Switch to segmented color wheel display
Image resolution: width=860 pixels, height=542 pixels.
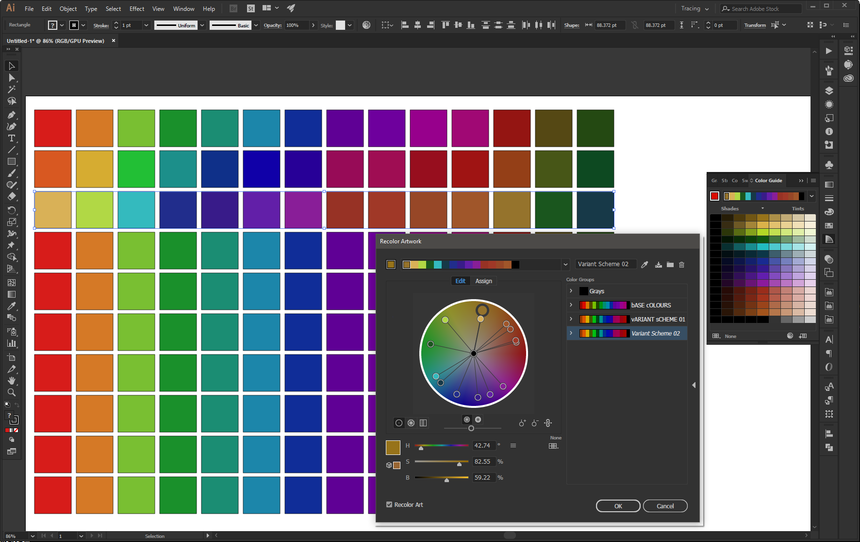click(411, 423)
